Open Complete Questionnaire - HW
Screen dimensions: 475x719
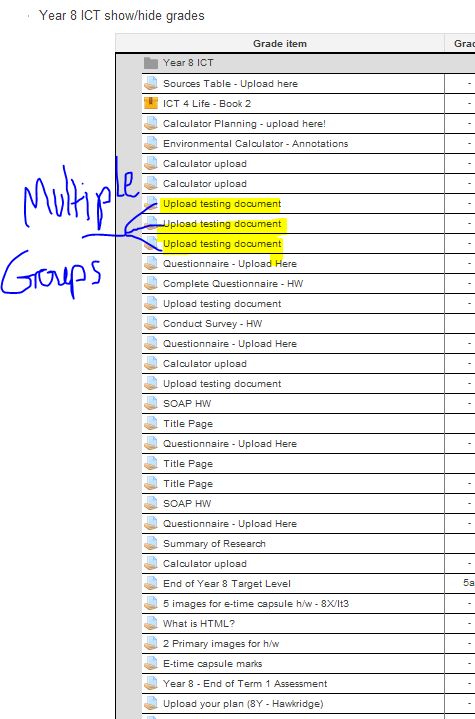coord(233,283)
